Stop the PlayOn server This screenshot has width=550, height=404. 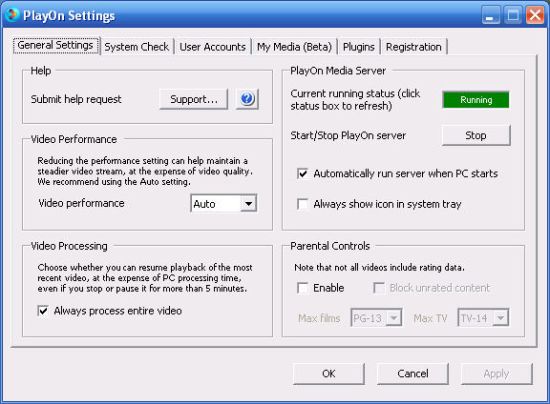(x=476, y=135)
